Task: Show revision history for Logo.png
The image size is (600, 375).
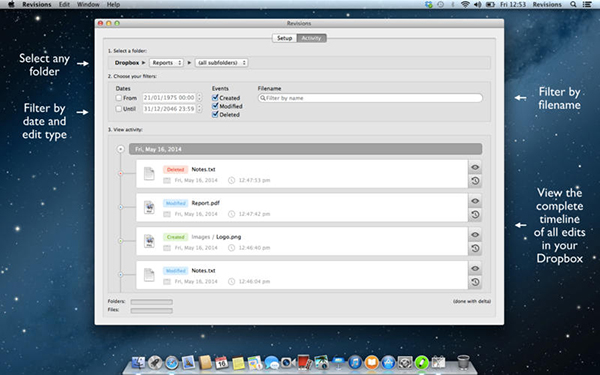Action: coord(475,248)
